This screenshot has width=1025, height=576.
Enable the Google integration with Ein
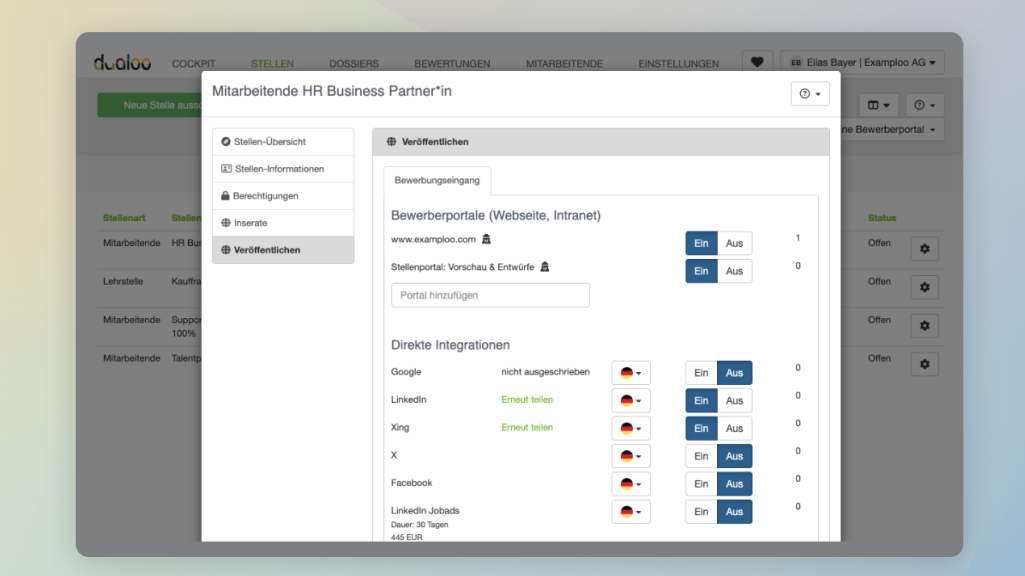701,372
